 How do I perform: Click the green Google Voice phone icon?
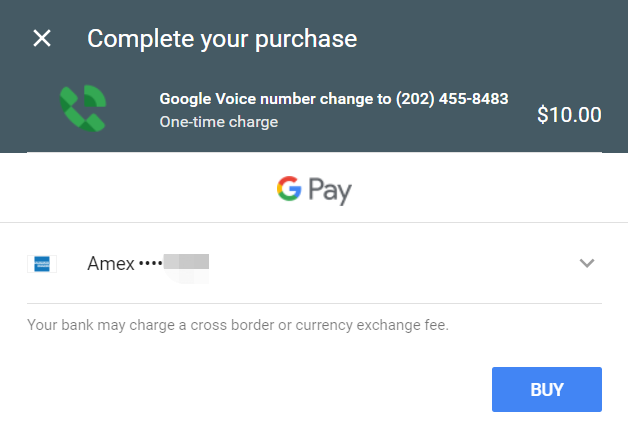(x=83, y=108)
